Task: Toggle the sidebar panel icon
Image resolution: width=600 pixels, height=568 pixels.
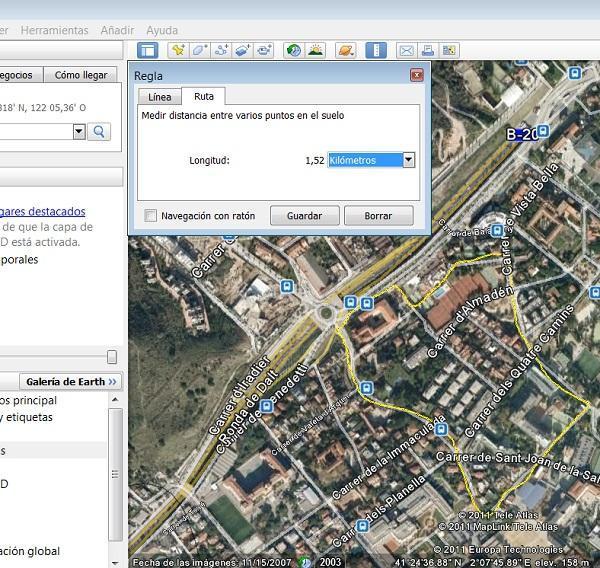Action: click(x=148, y=50)
